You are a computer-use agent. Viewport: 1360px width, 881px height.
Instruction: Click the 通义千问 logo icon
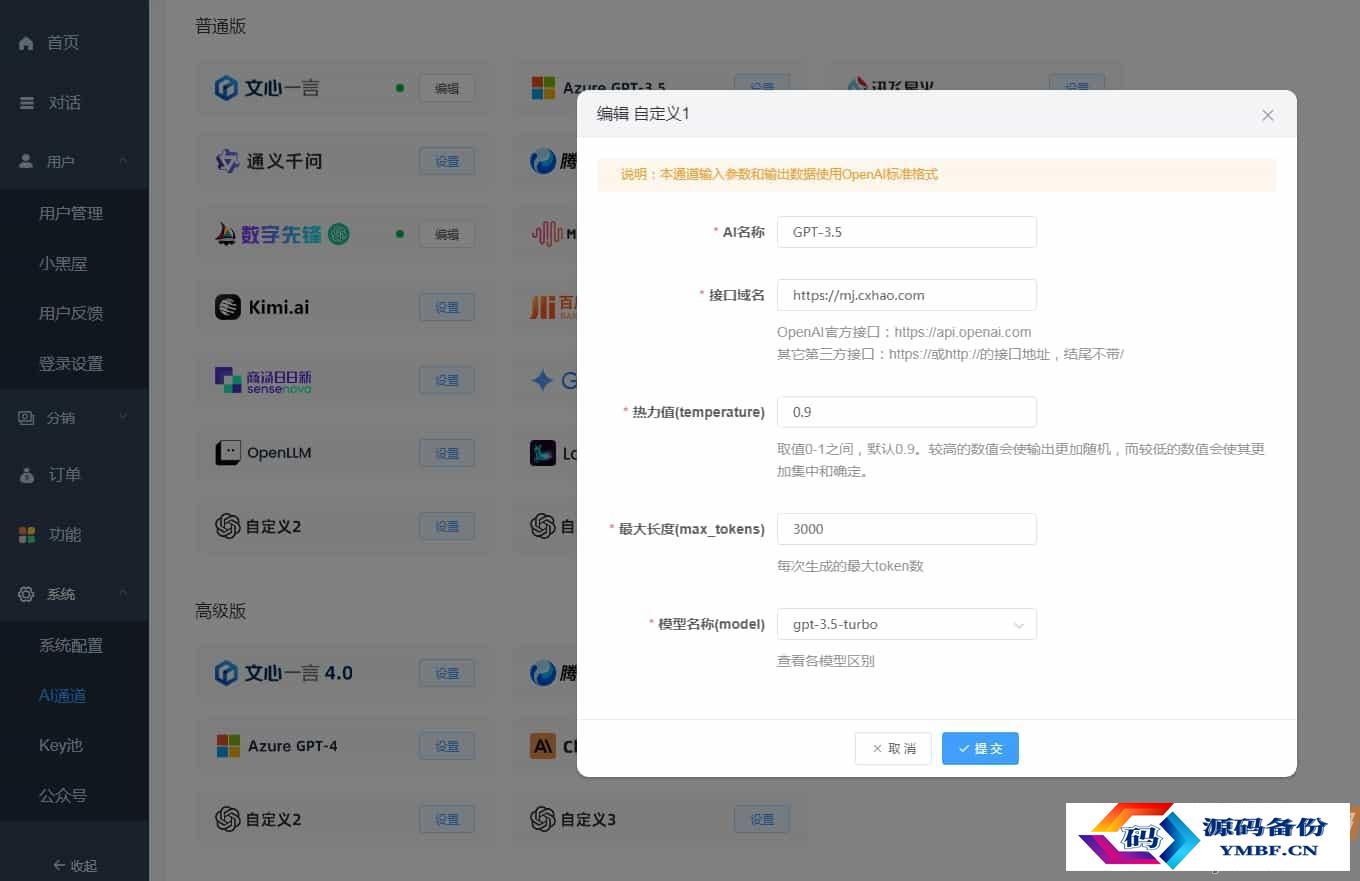(227, 161)
